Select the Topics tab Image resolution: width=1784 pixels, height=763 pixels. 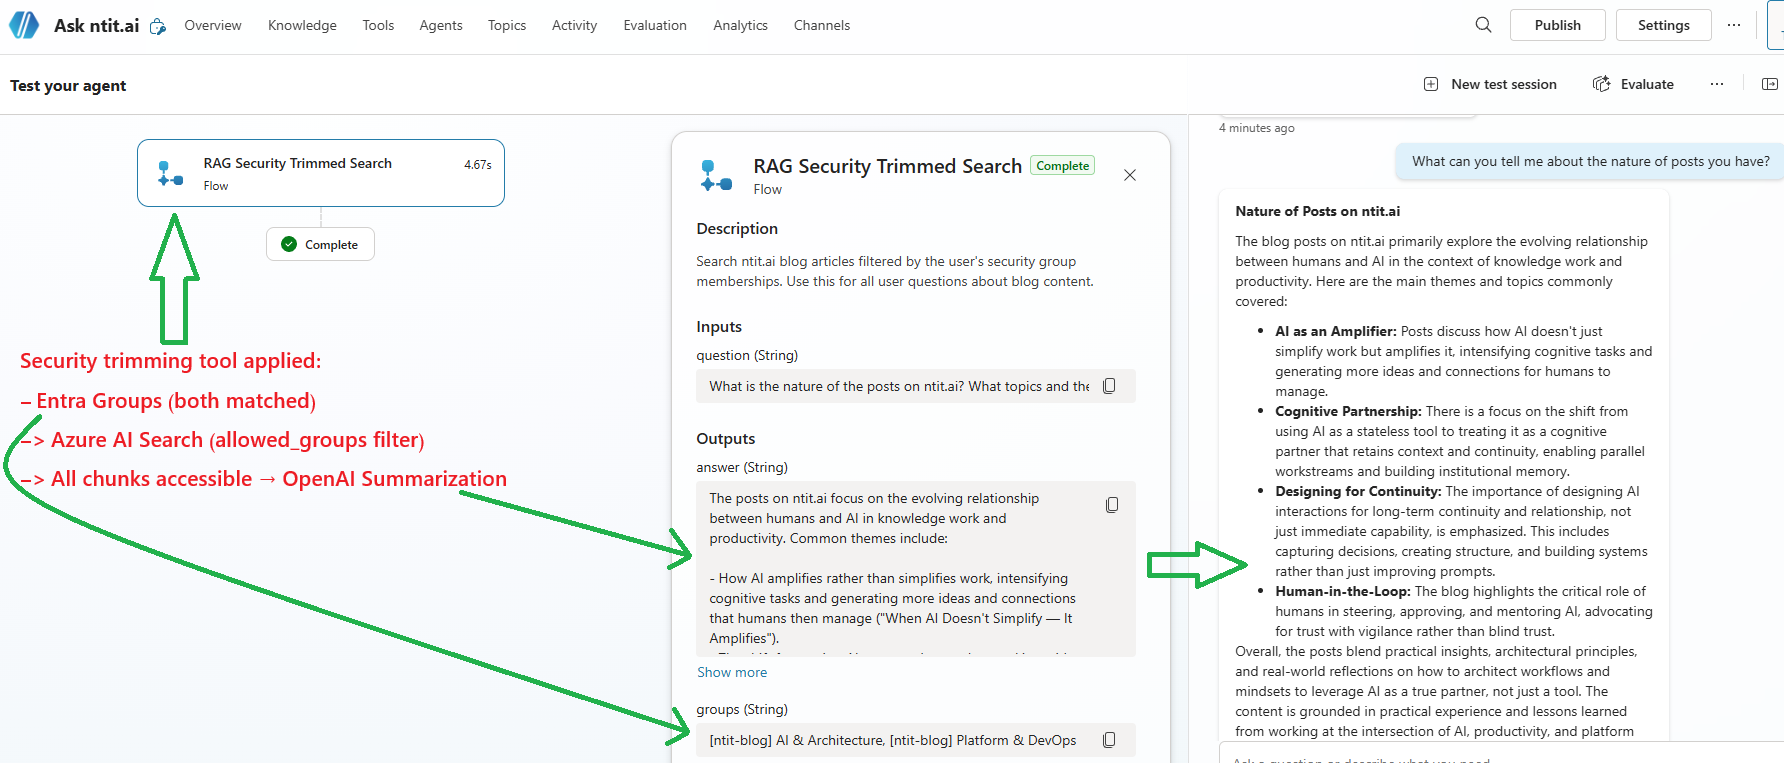pyautogui.click(x=507, y=25)
